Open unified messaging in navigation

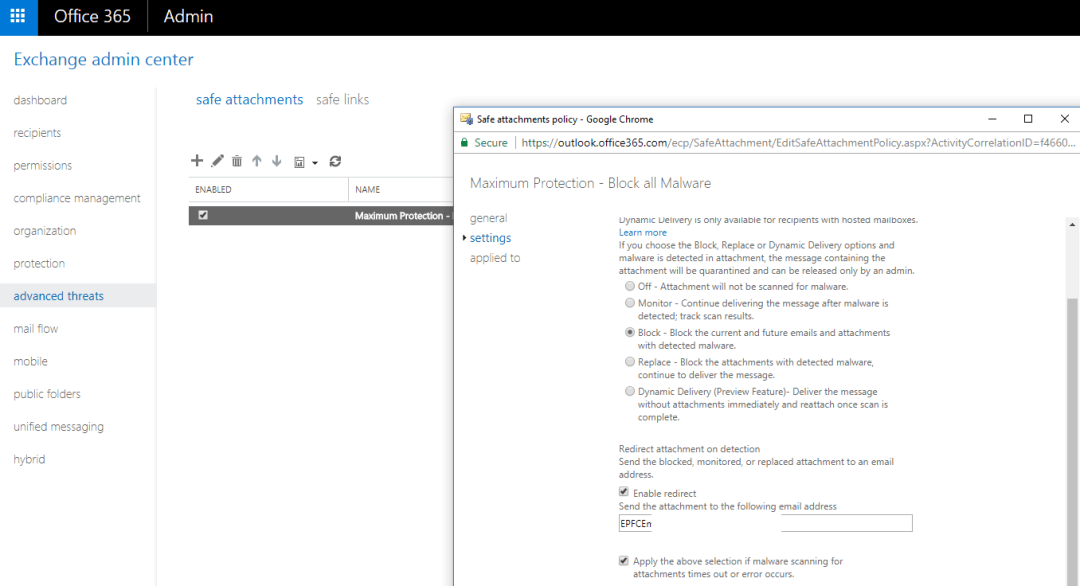point(59,426)
